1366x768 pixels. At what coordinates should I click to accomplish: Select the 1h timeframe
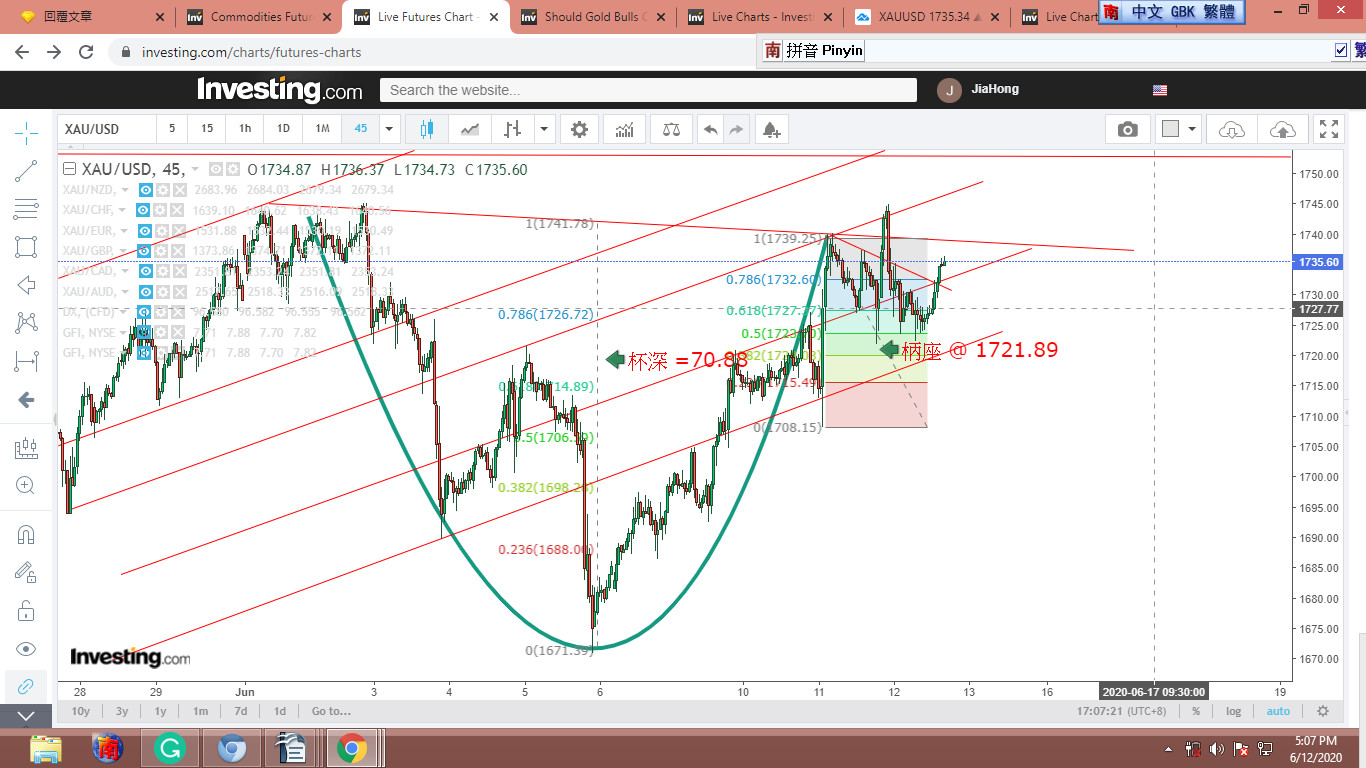(x=245, y=129)
